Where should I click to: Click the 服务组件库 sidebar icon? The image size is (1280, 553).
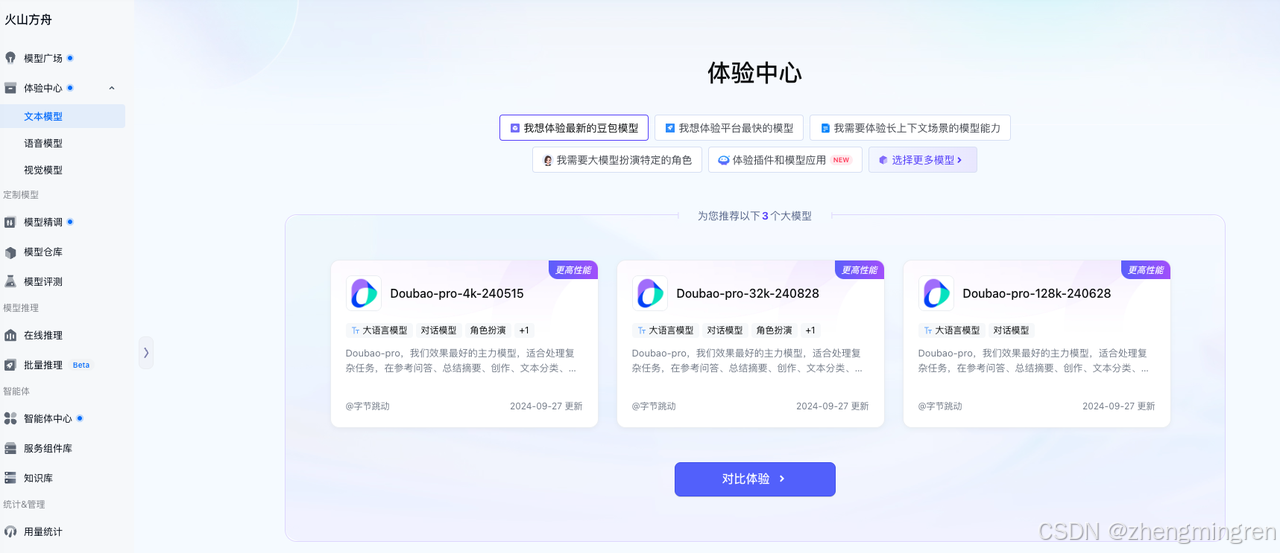[x=10, y=448]
